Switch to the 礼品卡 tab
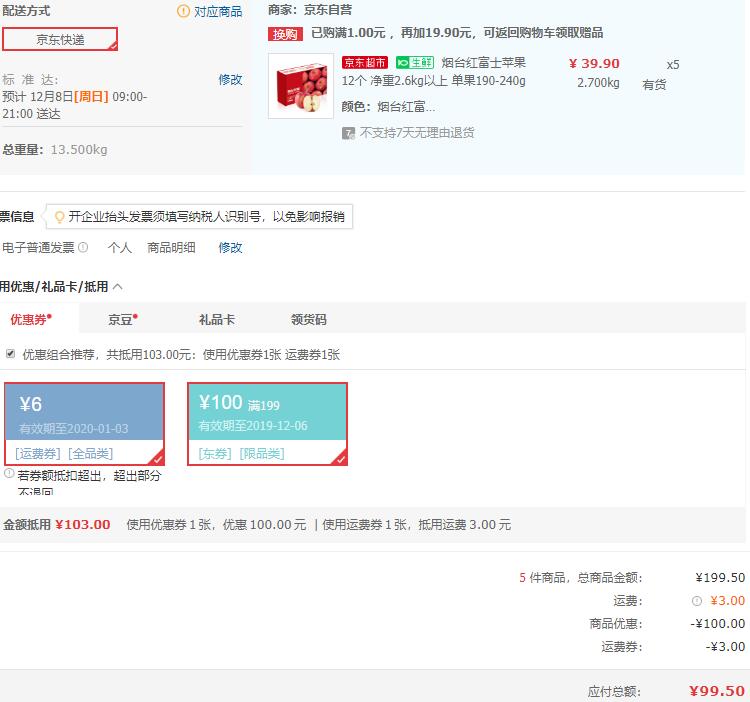Viewport: 750px width, 702px height. click(217, 319)
